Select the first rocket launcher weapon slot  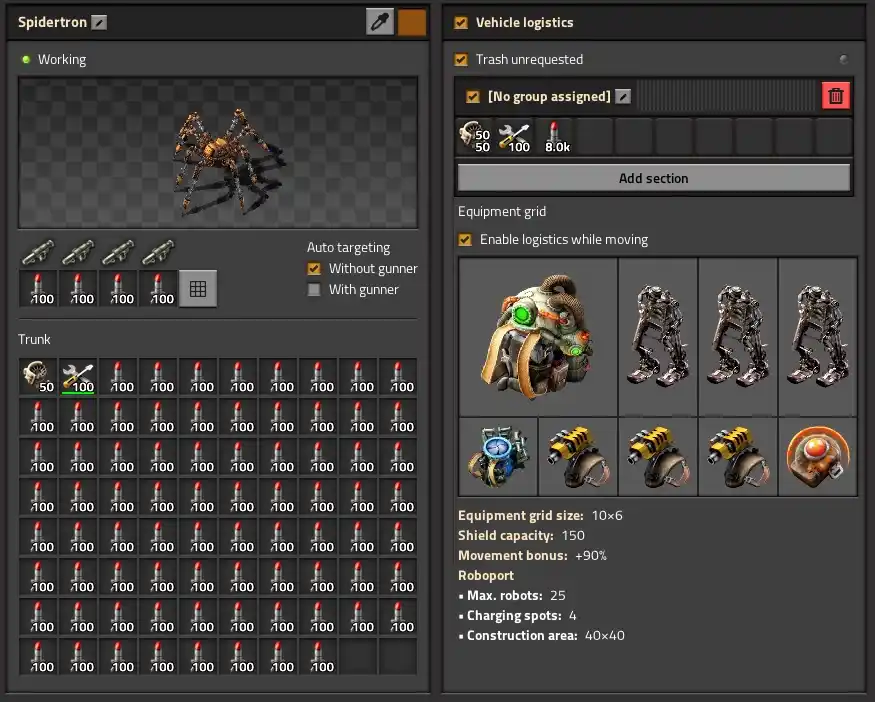pyautogui.click(x=38, y=252)
